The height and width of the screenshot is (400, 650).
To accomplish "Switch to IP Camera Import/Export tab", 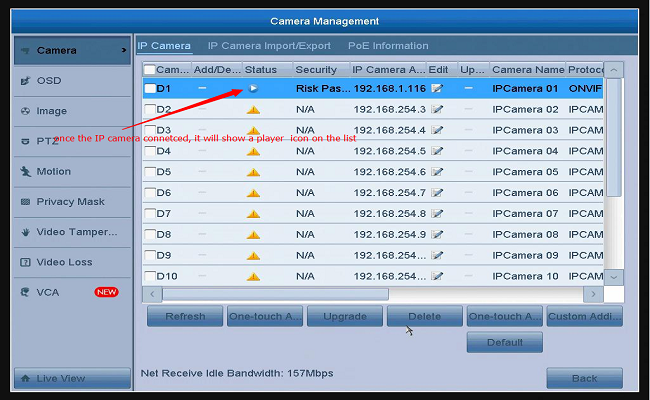I will click(269, 46).
